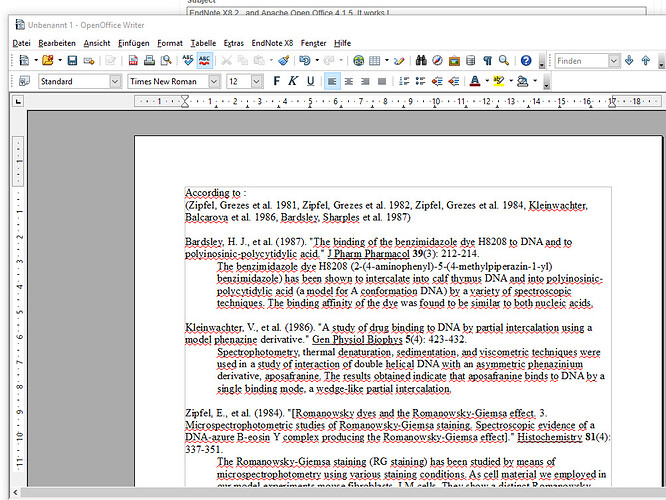Screen dimensions: 666x500
Task: Open the page preview icon
Action: (166, 61)
